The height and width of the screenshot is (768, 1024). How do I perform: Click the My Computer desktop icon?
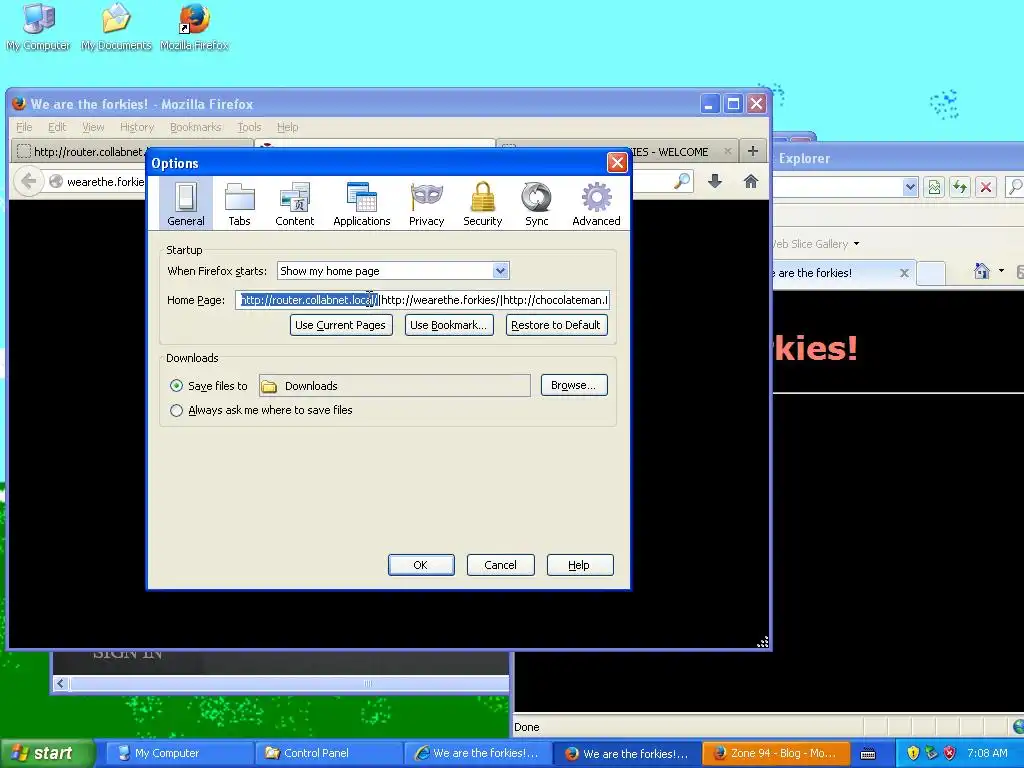(39, 27)
